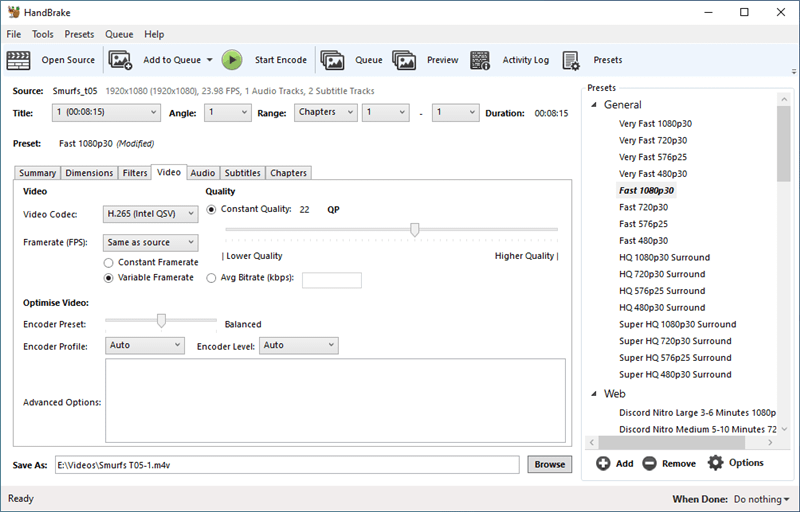This screenshot has width=800, height=512.
Task: Select the Fast 720p30 preset
Action: (643, 208)
